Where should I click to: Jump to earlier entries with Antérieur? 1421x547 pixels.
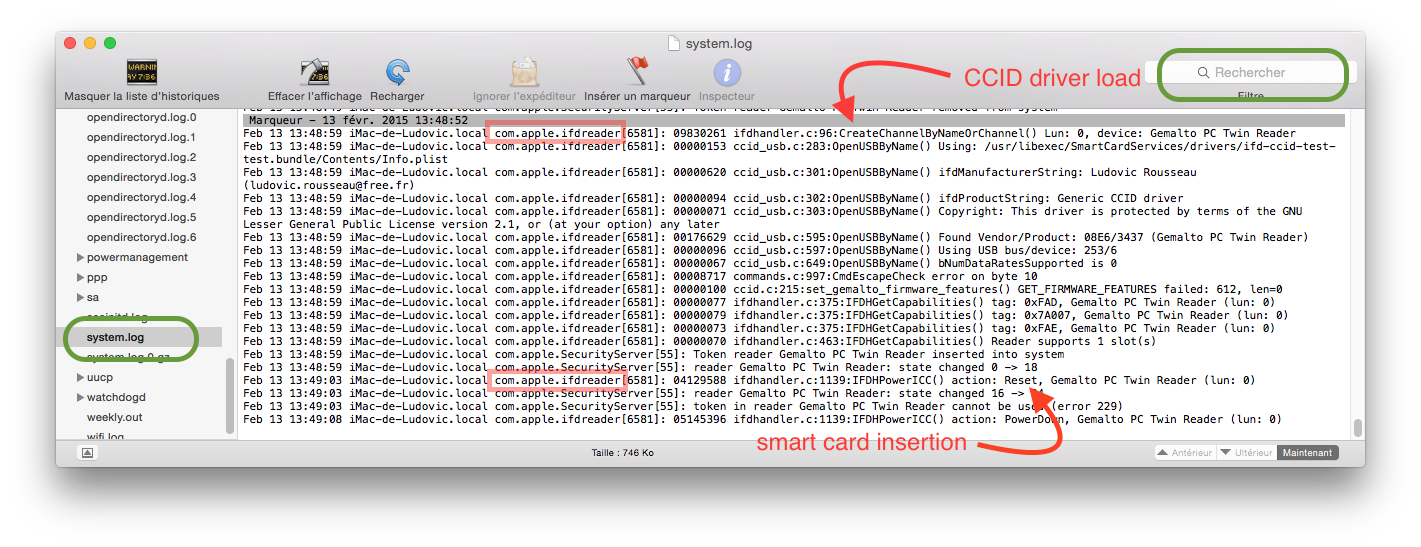[1184, 453]
